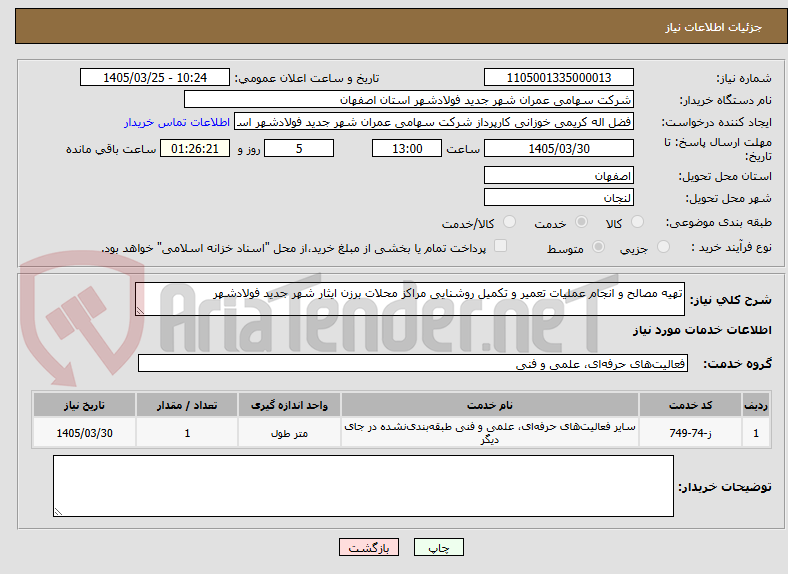Image resolution: width=788 pixels, height=574 pixels.
Task: Click the page title جزئیات اطلاعات نیاز
Action: (x=713, y=27)
